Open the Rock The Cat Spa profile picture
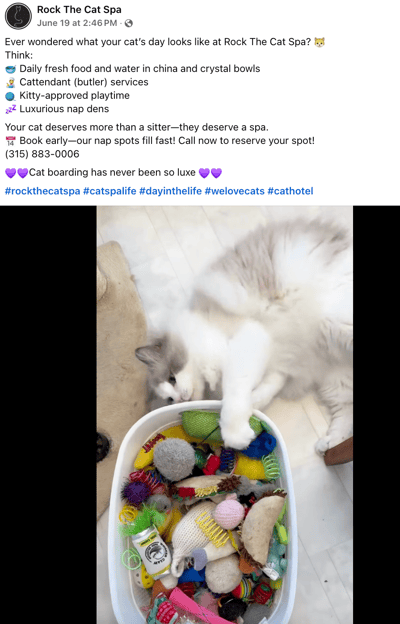Image resolution: width=400 pixels, height=624 pixels. click(x=18, y=16)
